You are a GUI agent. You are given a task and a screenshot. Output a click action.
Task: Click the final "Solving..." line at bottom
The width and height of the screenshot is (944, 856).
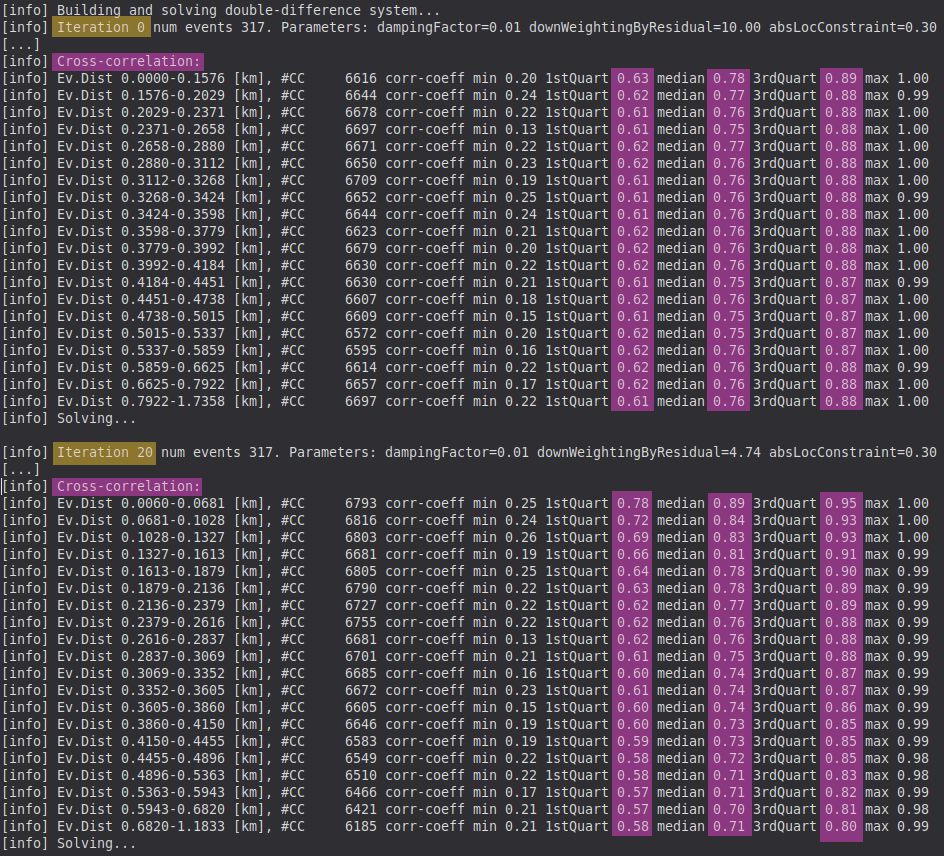click(96, 843)
